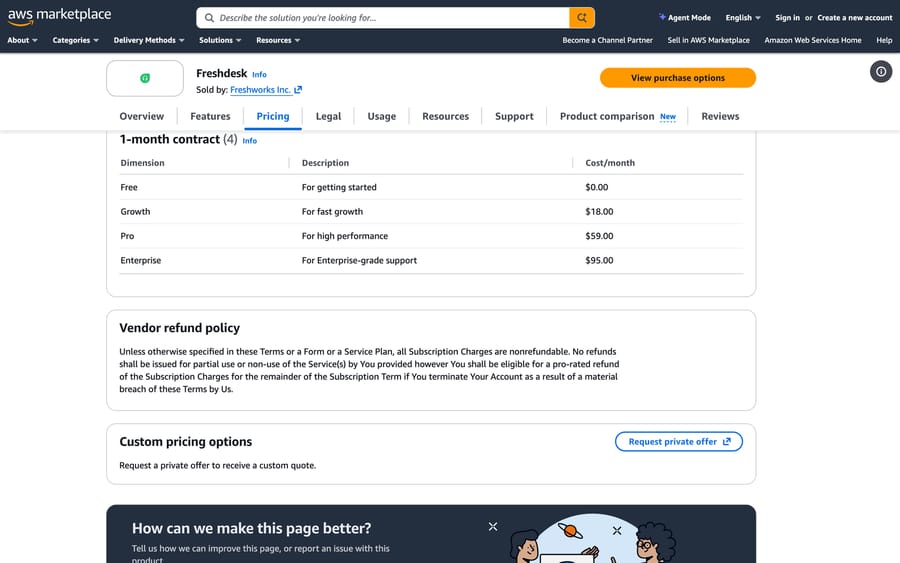900x563 pixels.
Task: Click the magnifier icon in search box
Action: pos(209,18)
